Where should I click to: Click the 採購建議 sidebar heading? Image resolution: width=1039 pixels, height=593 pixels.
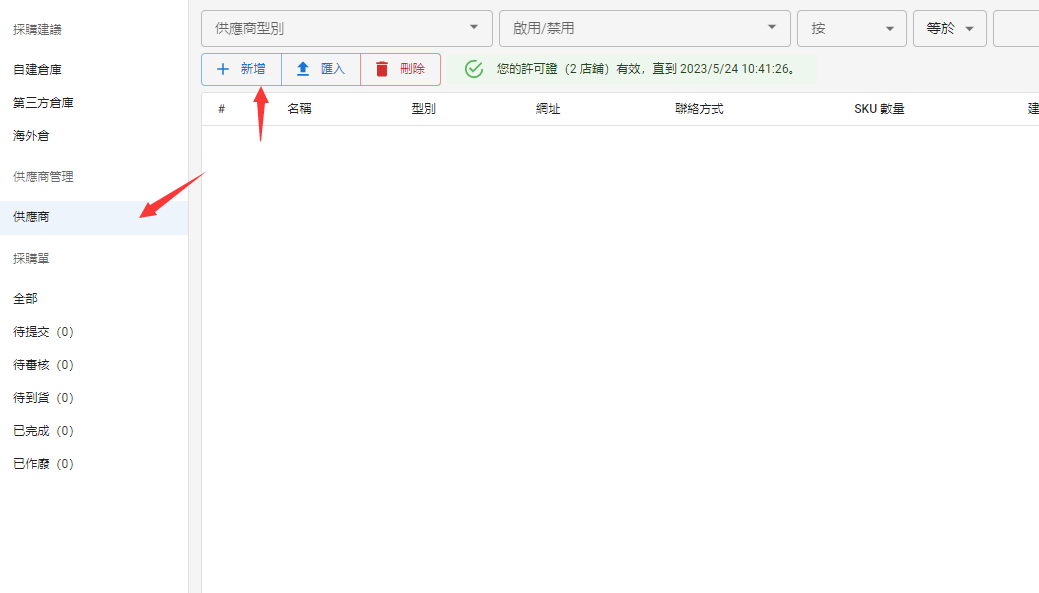pos(38,29)
